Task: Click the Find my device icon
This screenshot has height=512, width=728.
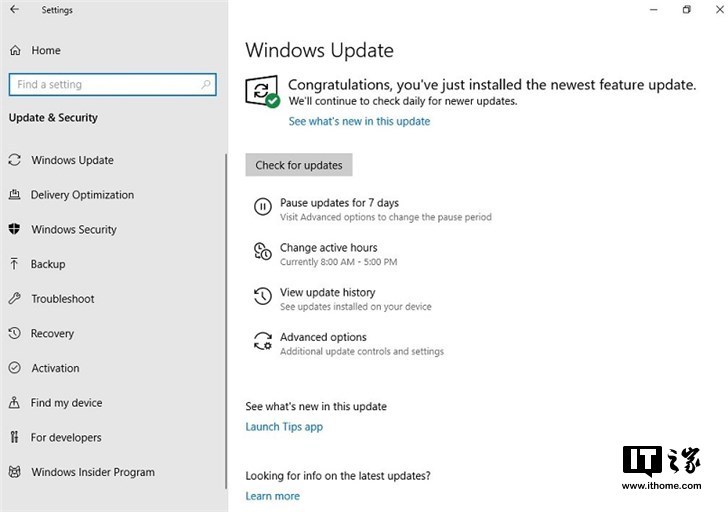Action: tap(14, 402)
